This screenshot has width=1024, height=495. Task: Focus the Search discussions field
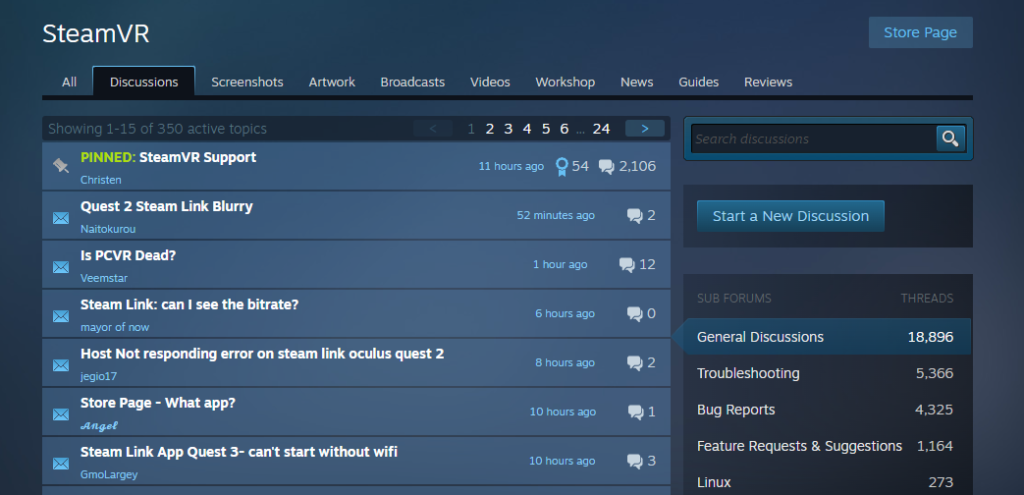(x=812, y=139)
